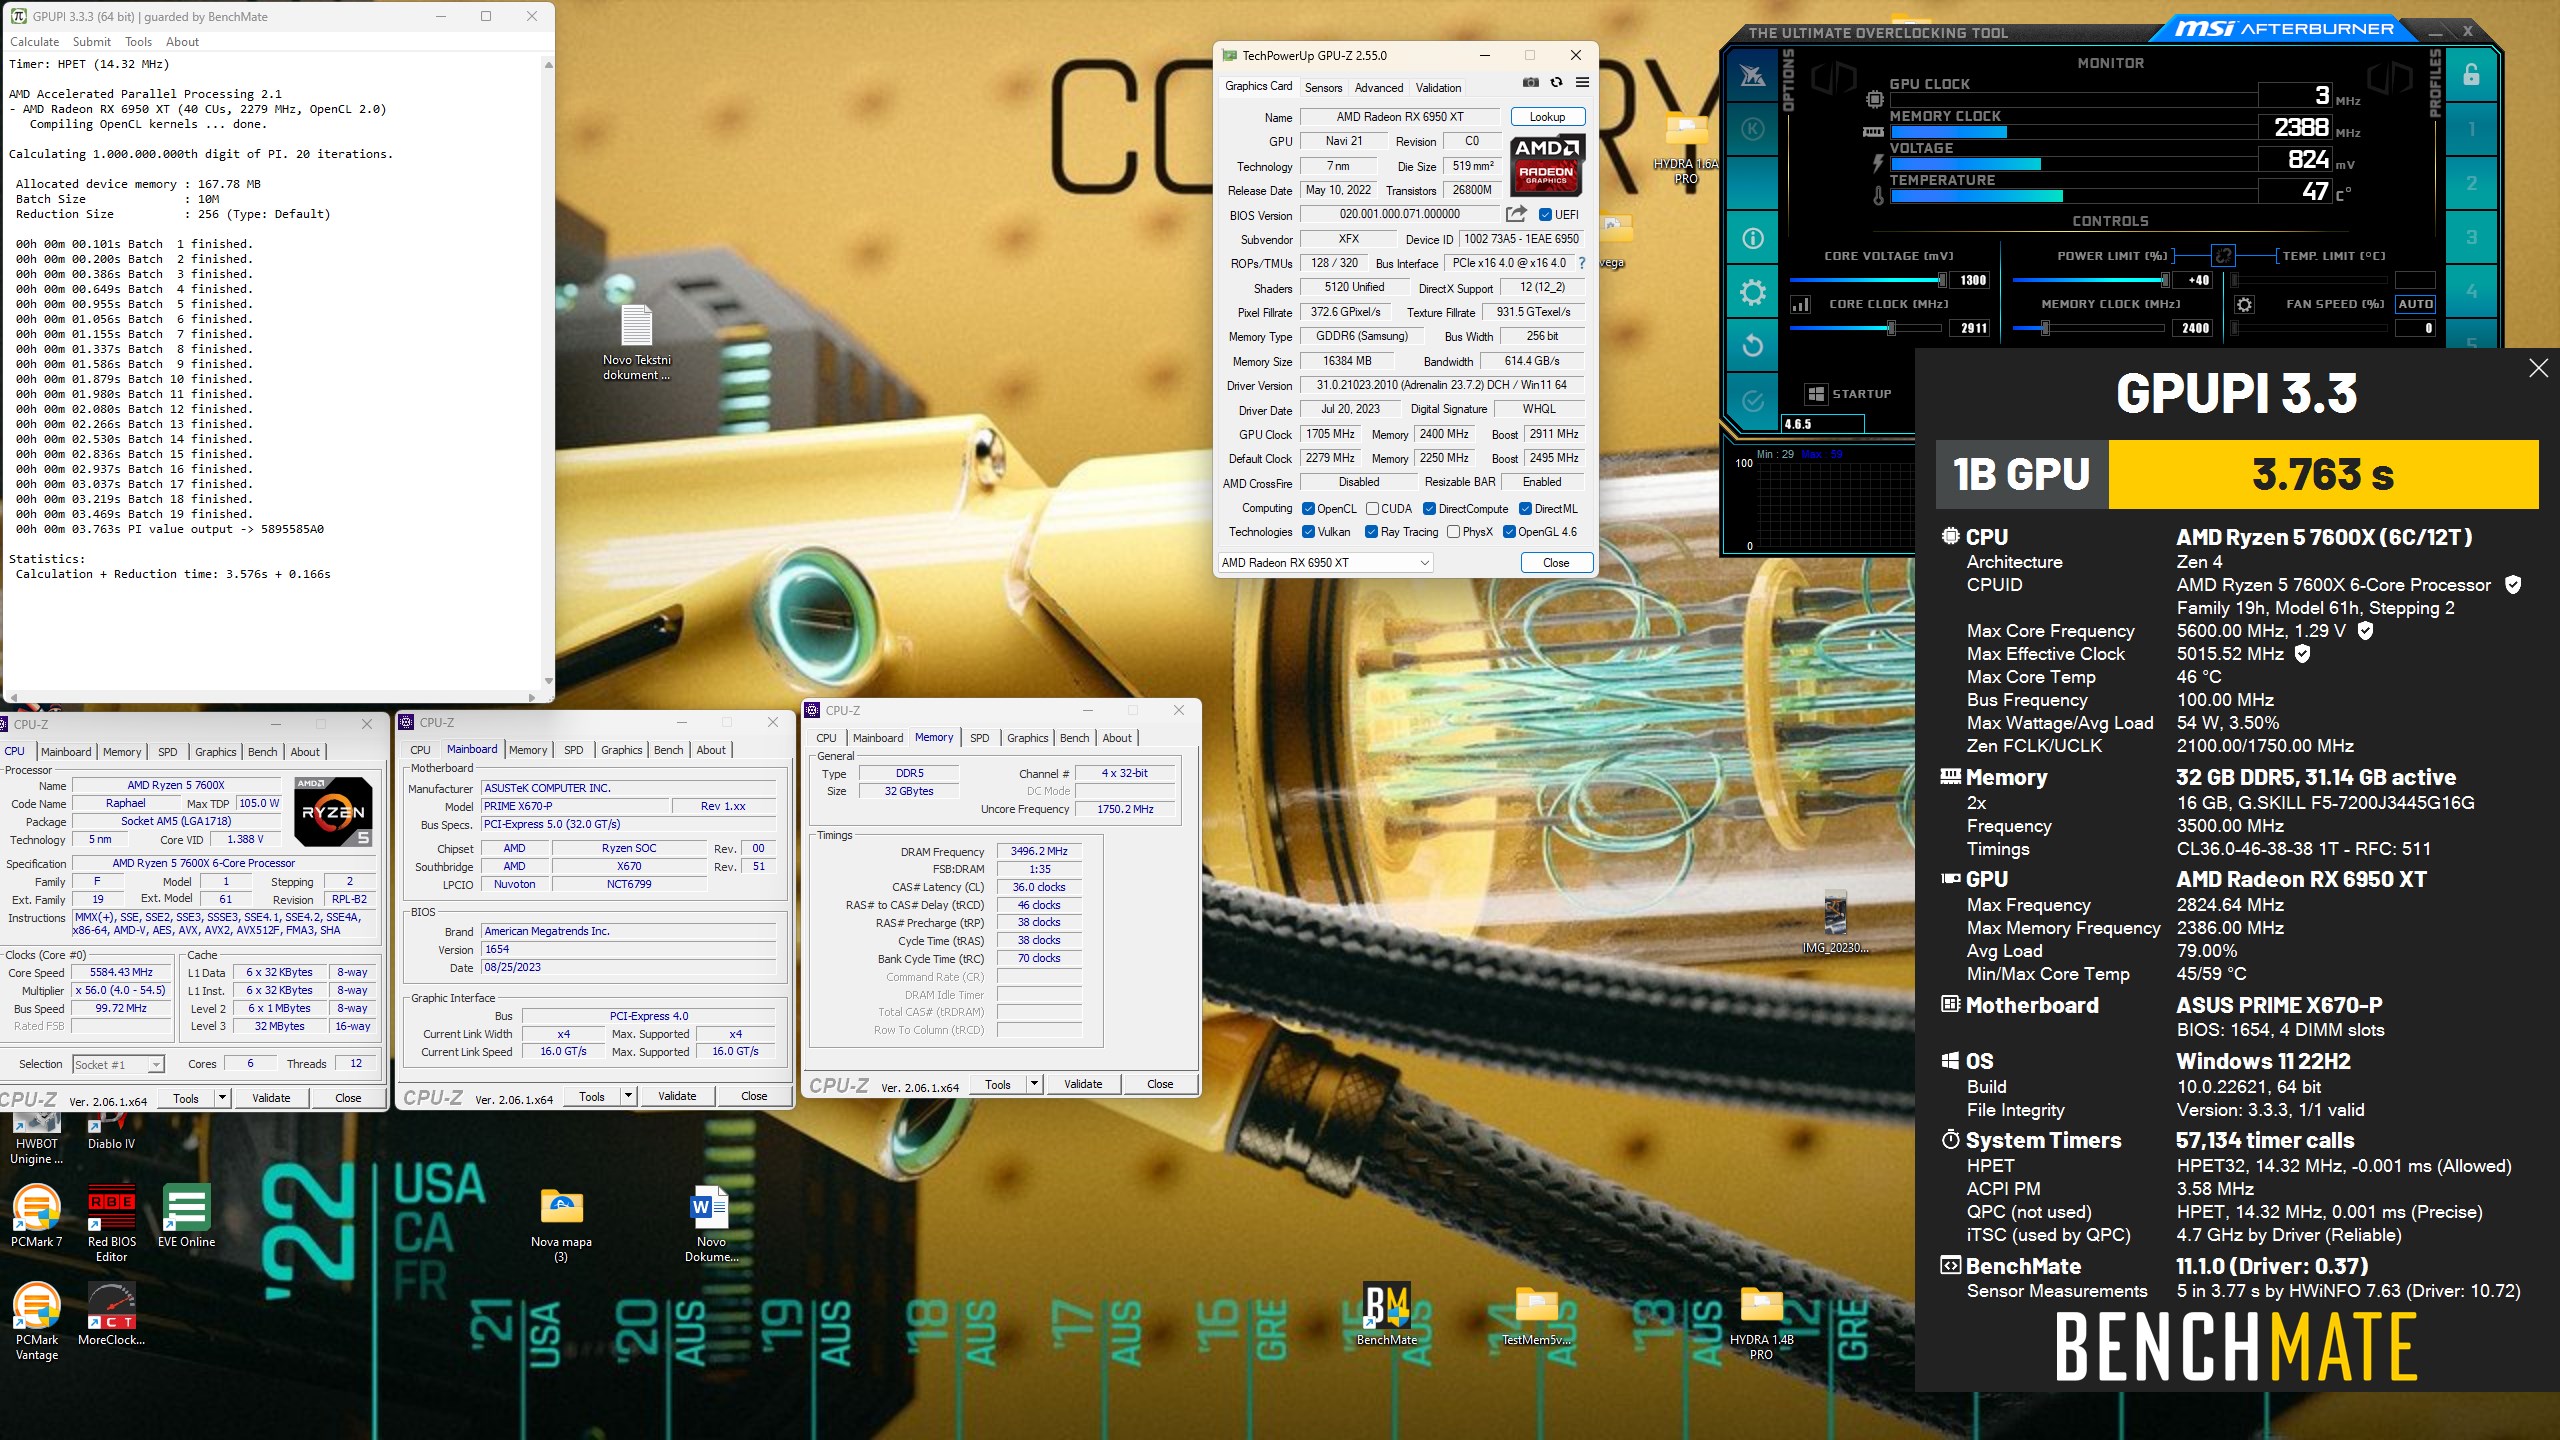Adjust the Memory Clock slider handle in Afterburner
This screenshot has height=1440, width=2560.
2045,328
